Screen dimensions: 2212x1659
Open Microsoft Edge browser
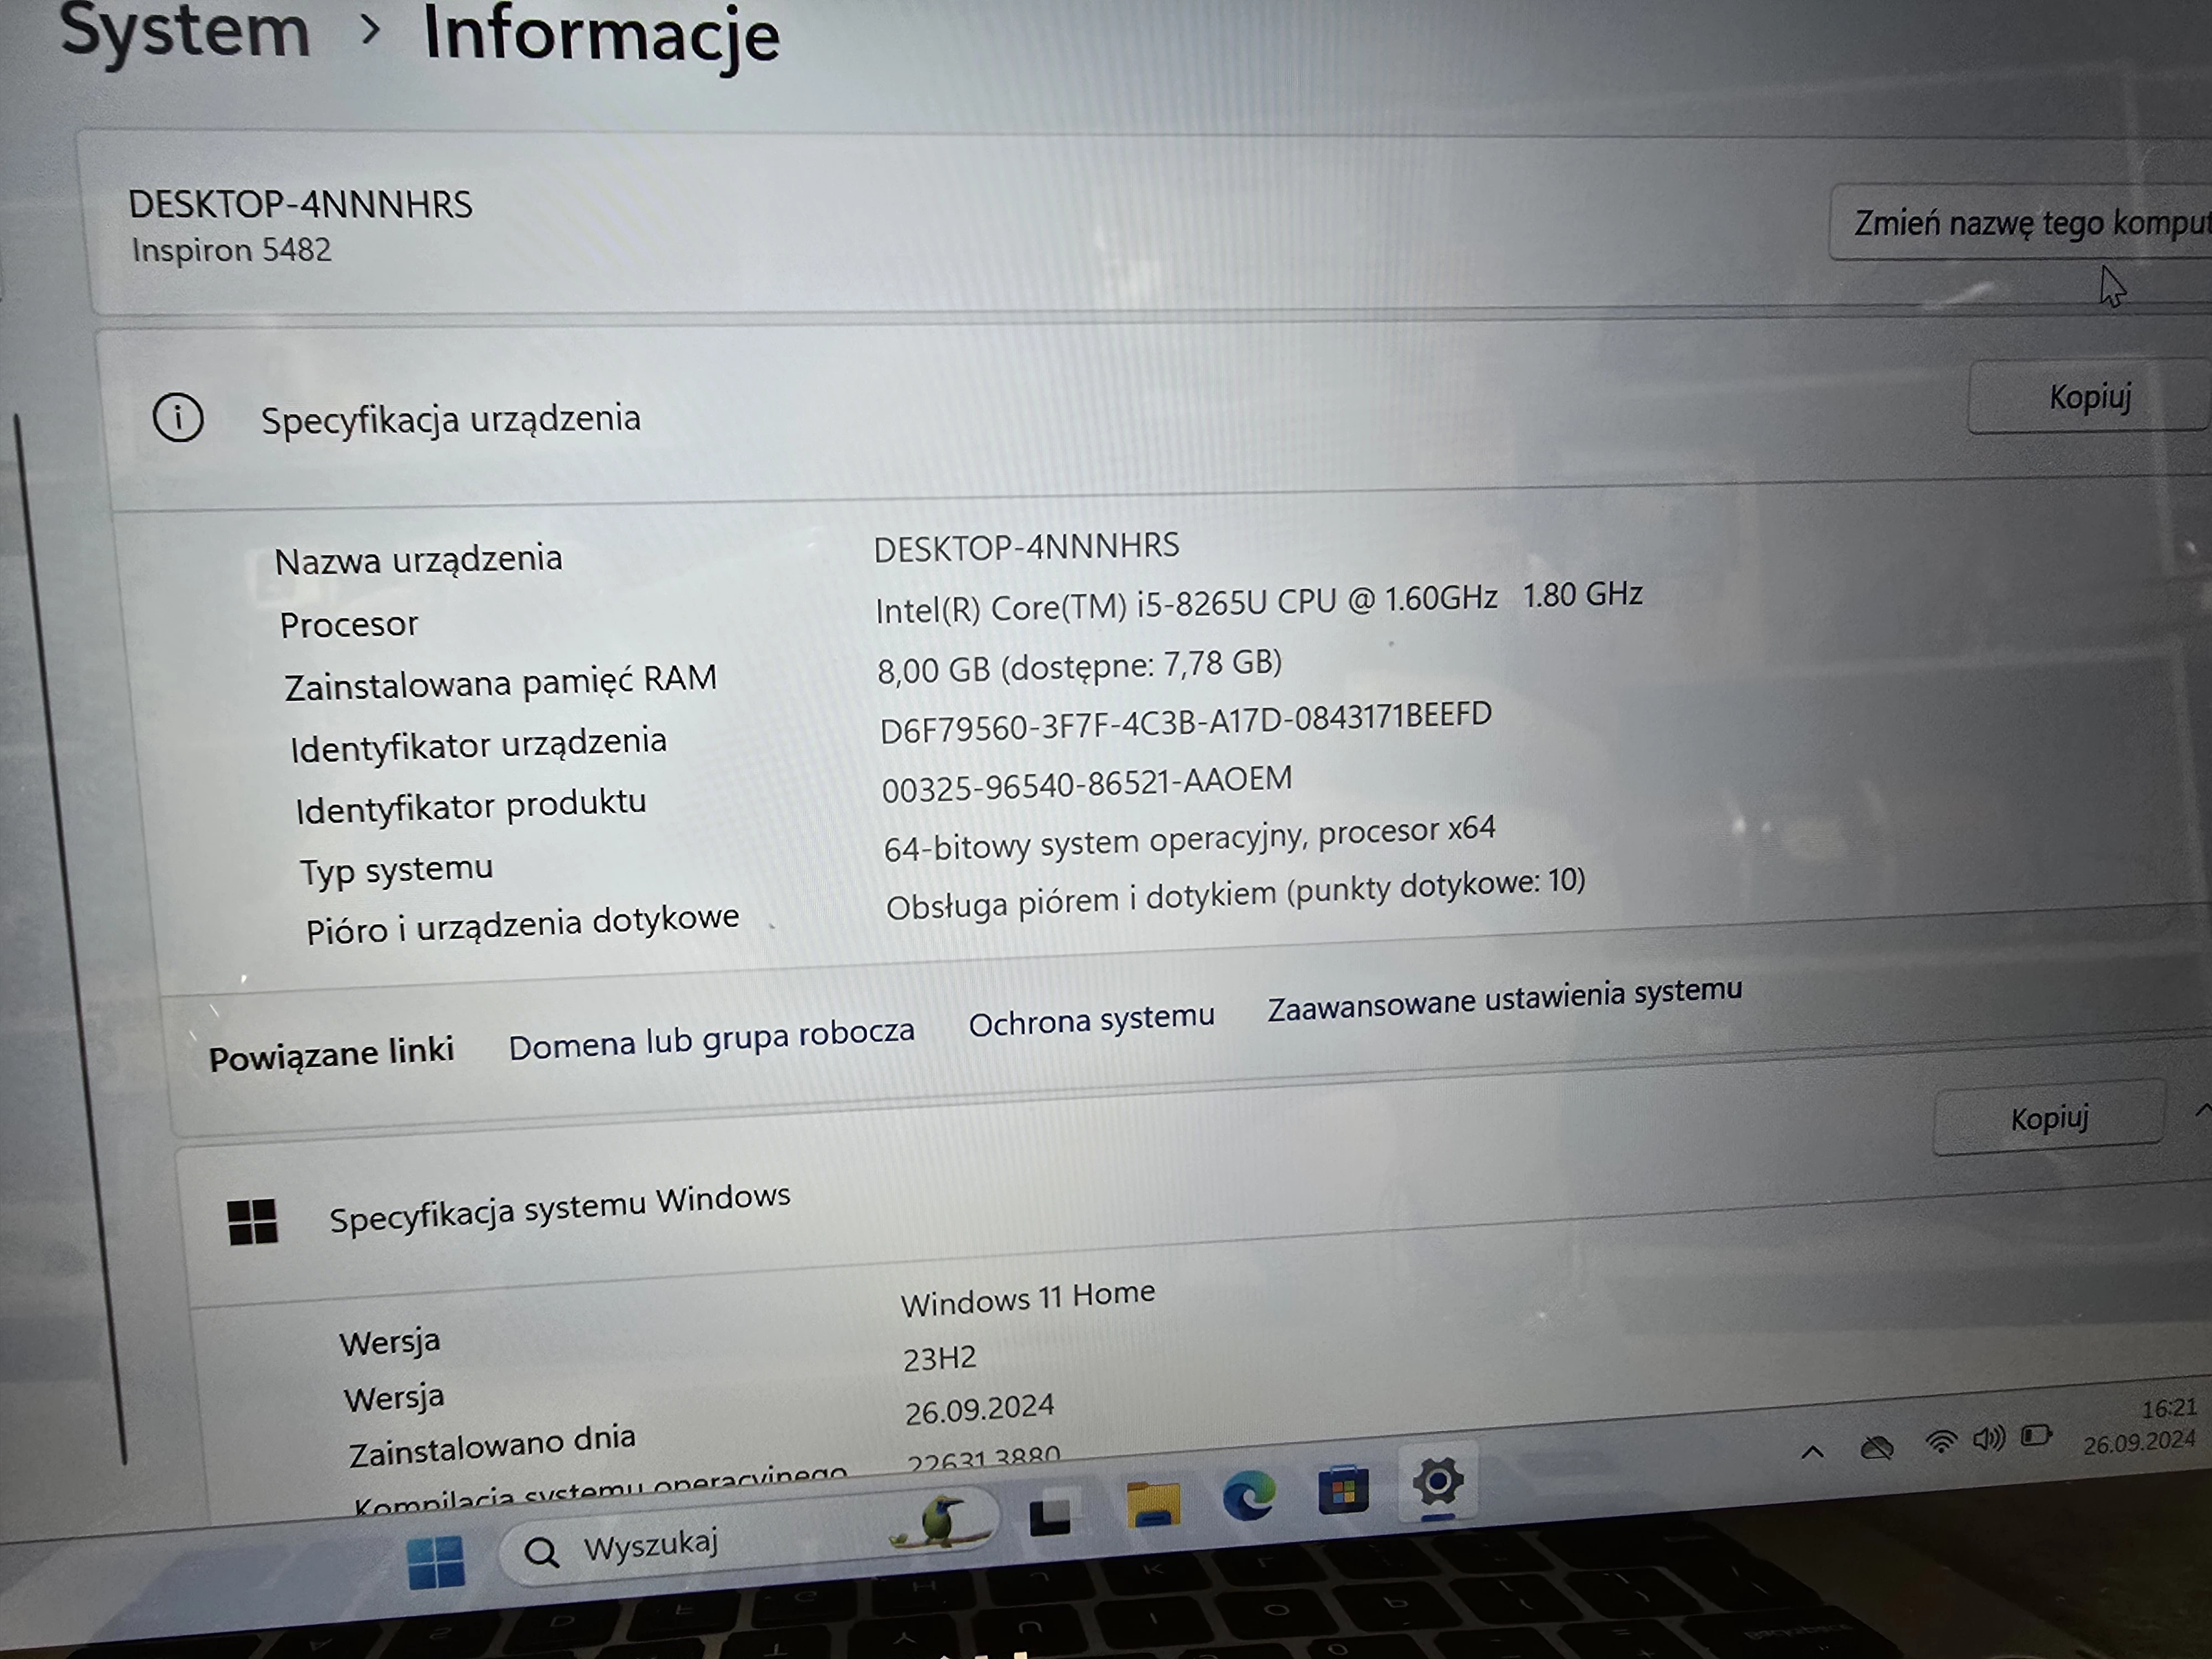[1248, 1496]
